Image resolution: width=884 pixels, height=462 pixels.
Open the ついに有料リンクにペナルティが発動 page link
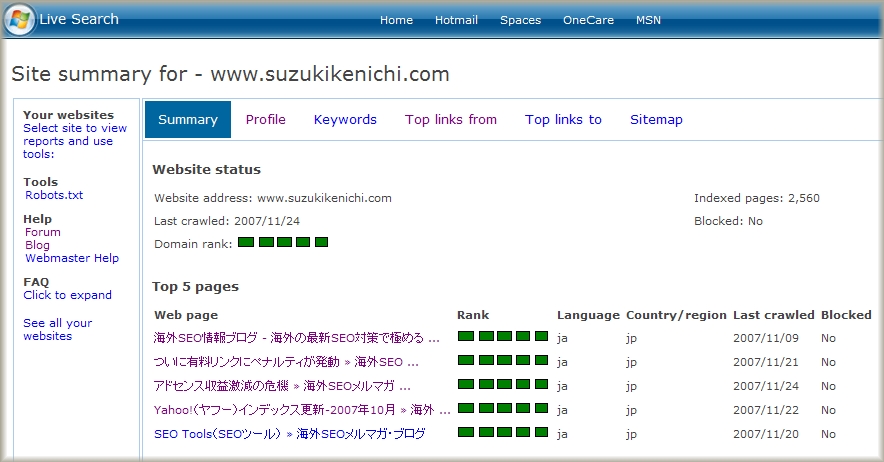pyautogui.click(x=286, y=362)
